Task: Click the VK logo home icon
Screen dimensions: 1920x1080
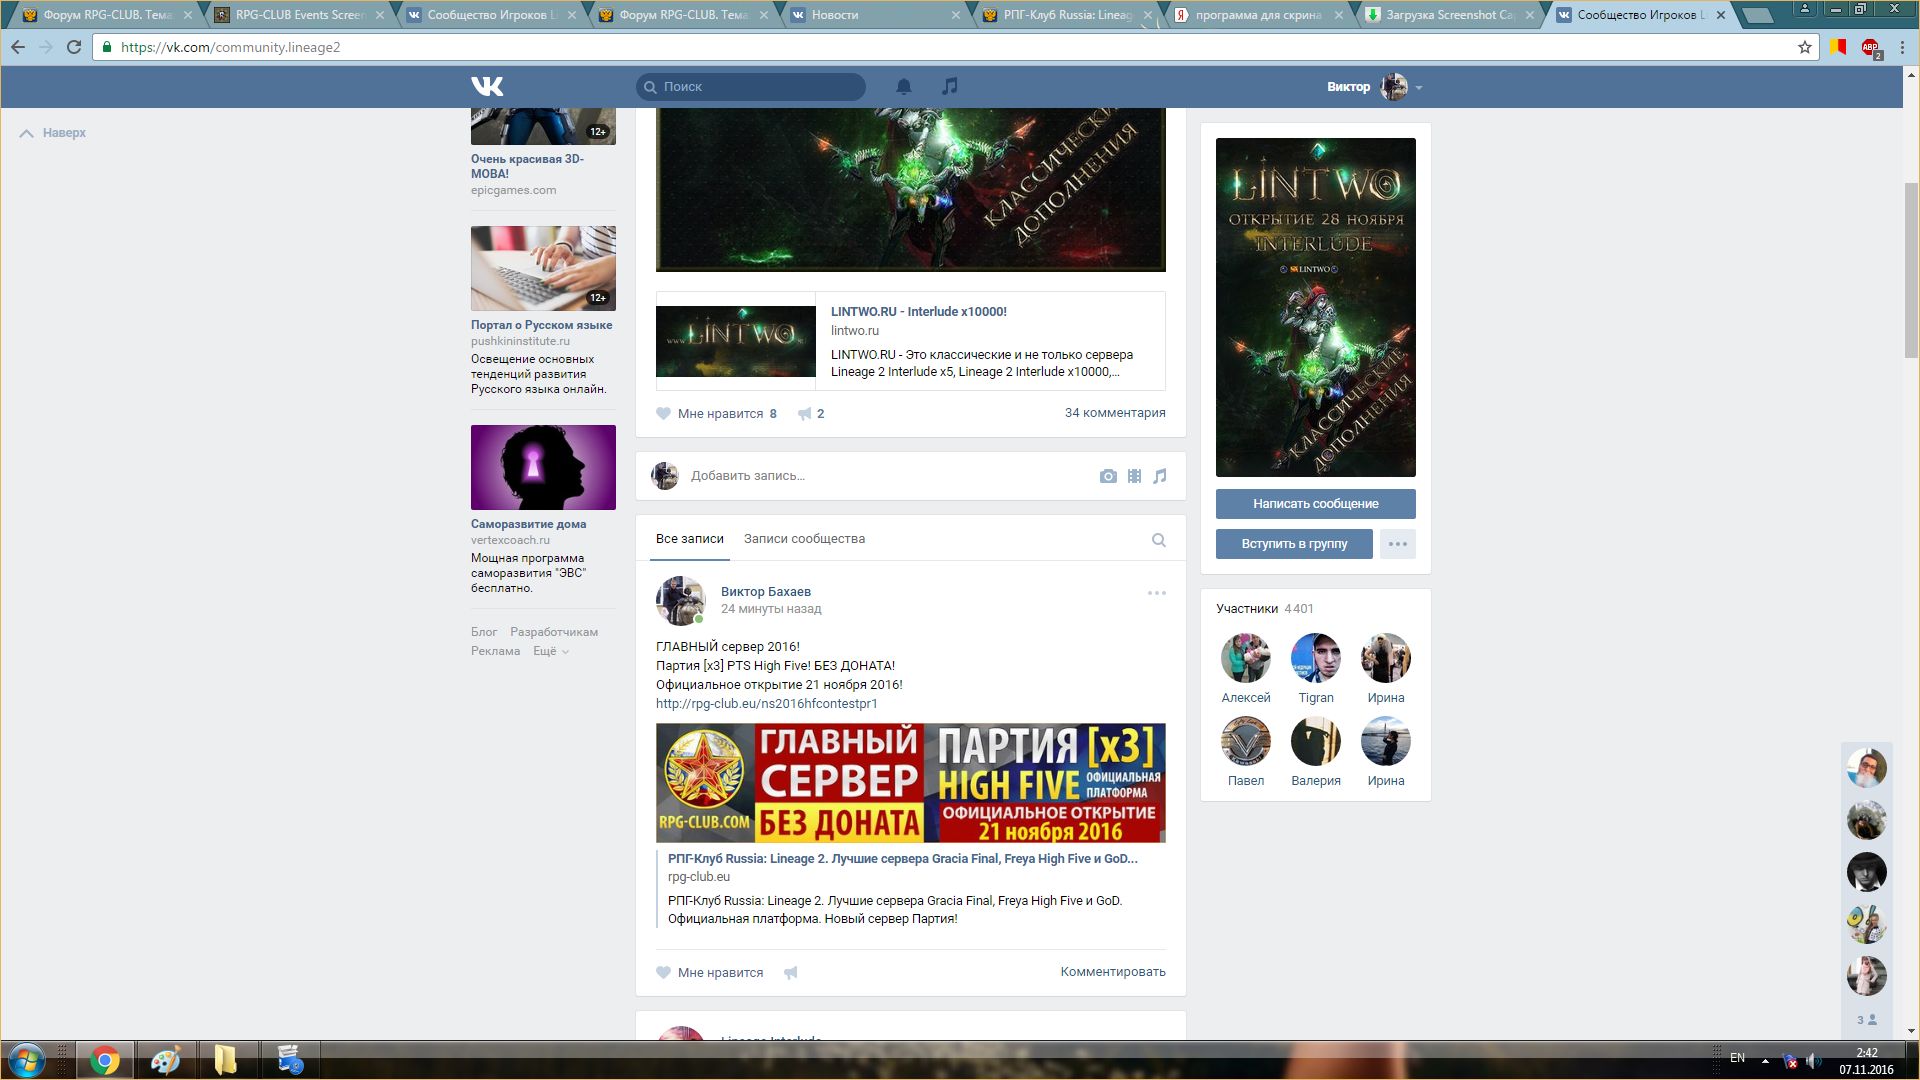Action: (487, 87)
